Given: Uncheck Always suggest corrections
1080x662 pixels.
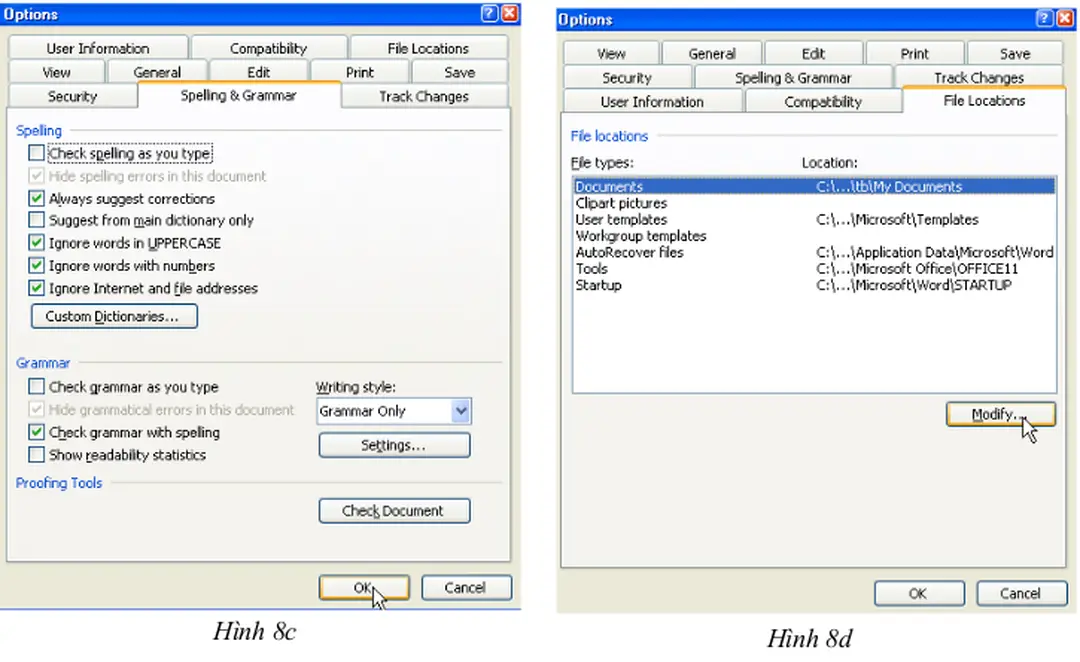Looking at the screenshot, I should 37,198.
